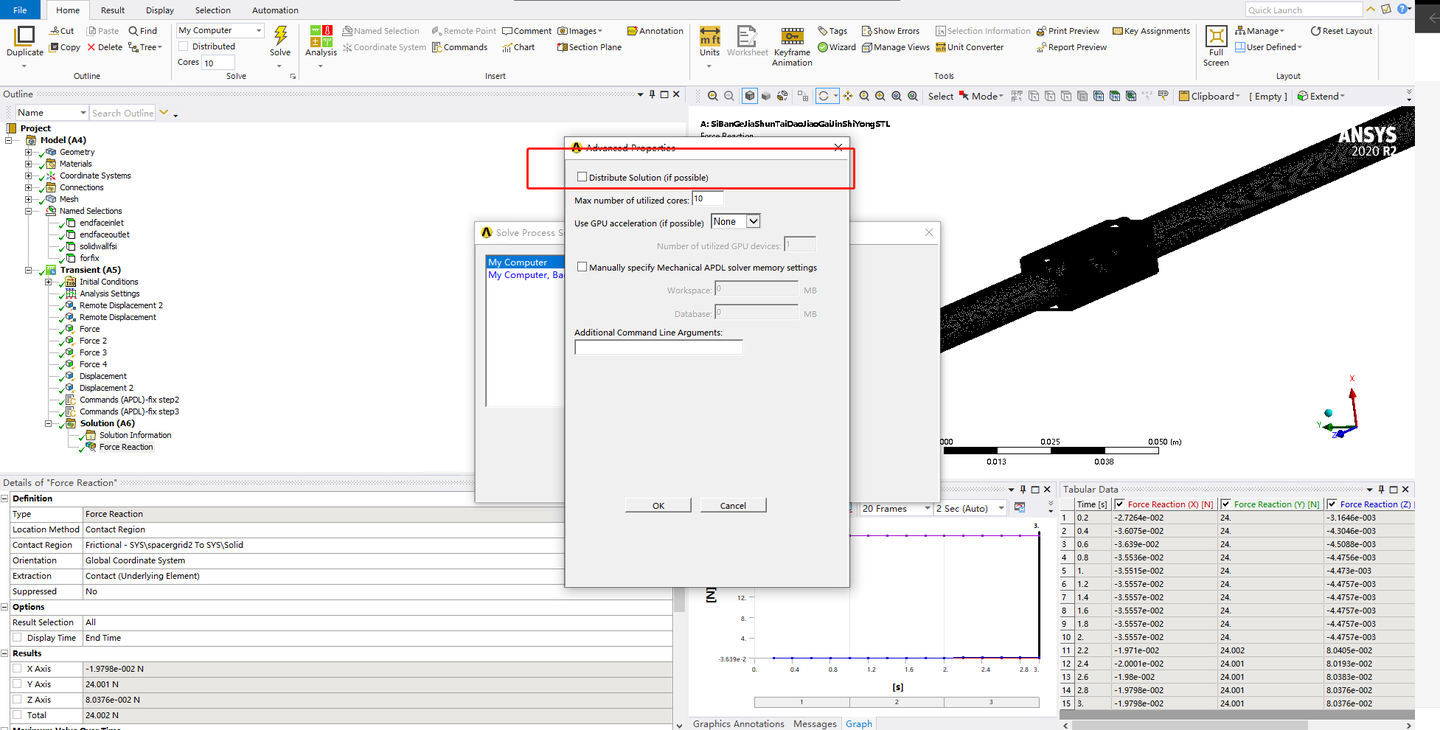
Task: Enable Distribute Solution (if possible)
Action: click(x=582, y=176)
